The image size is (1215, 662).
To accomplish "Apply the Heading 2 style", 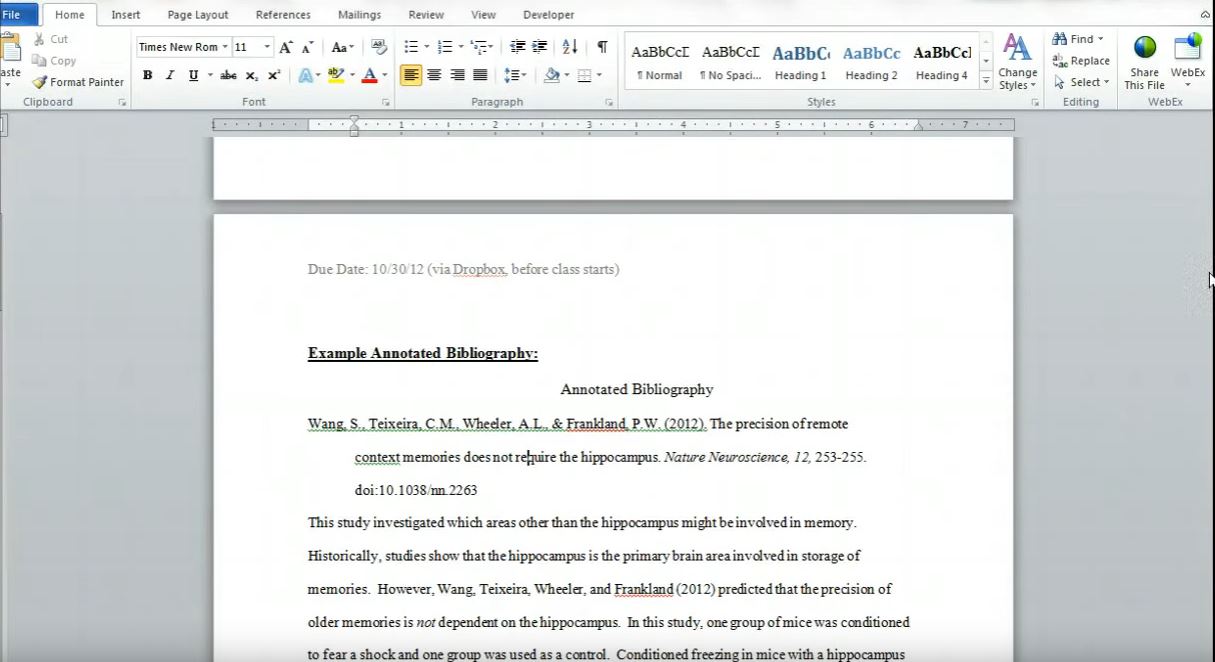I will click(871, 62).
